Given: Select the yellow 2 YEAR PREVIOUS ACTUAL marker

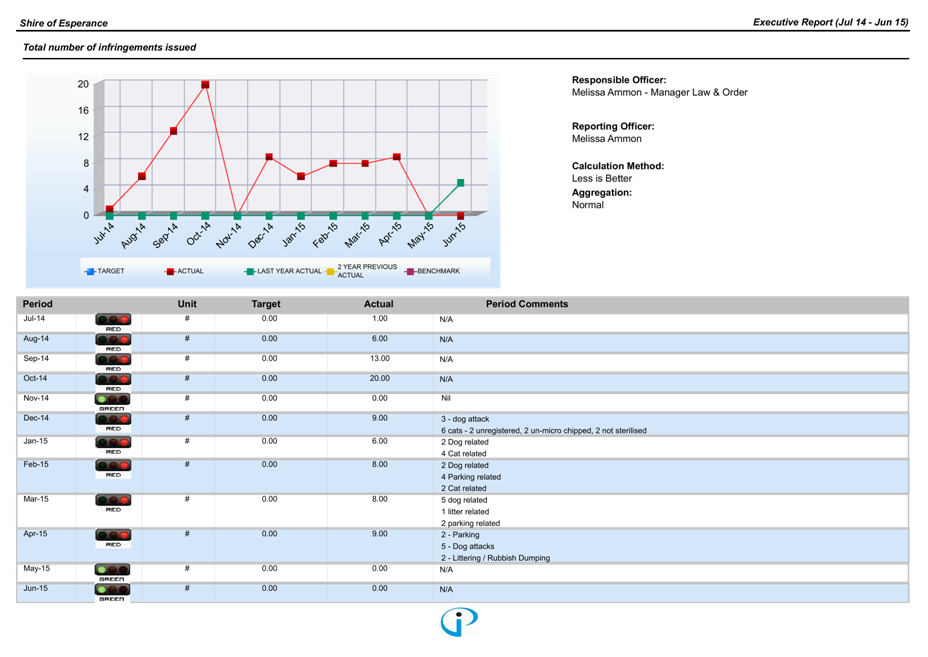Looking at the screenshot, I should [x=331, y=272].
